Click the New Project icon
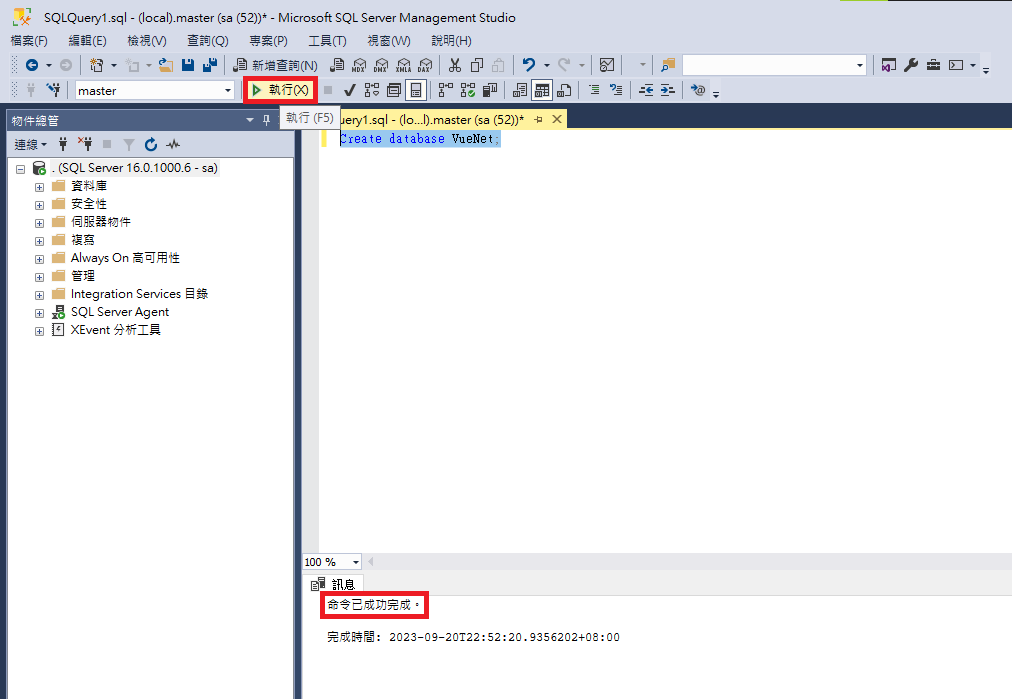 [x=97, y=65]
